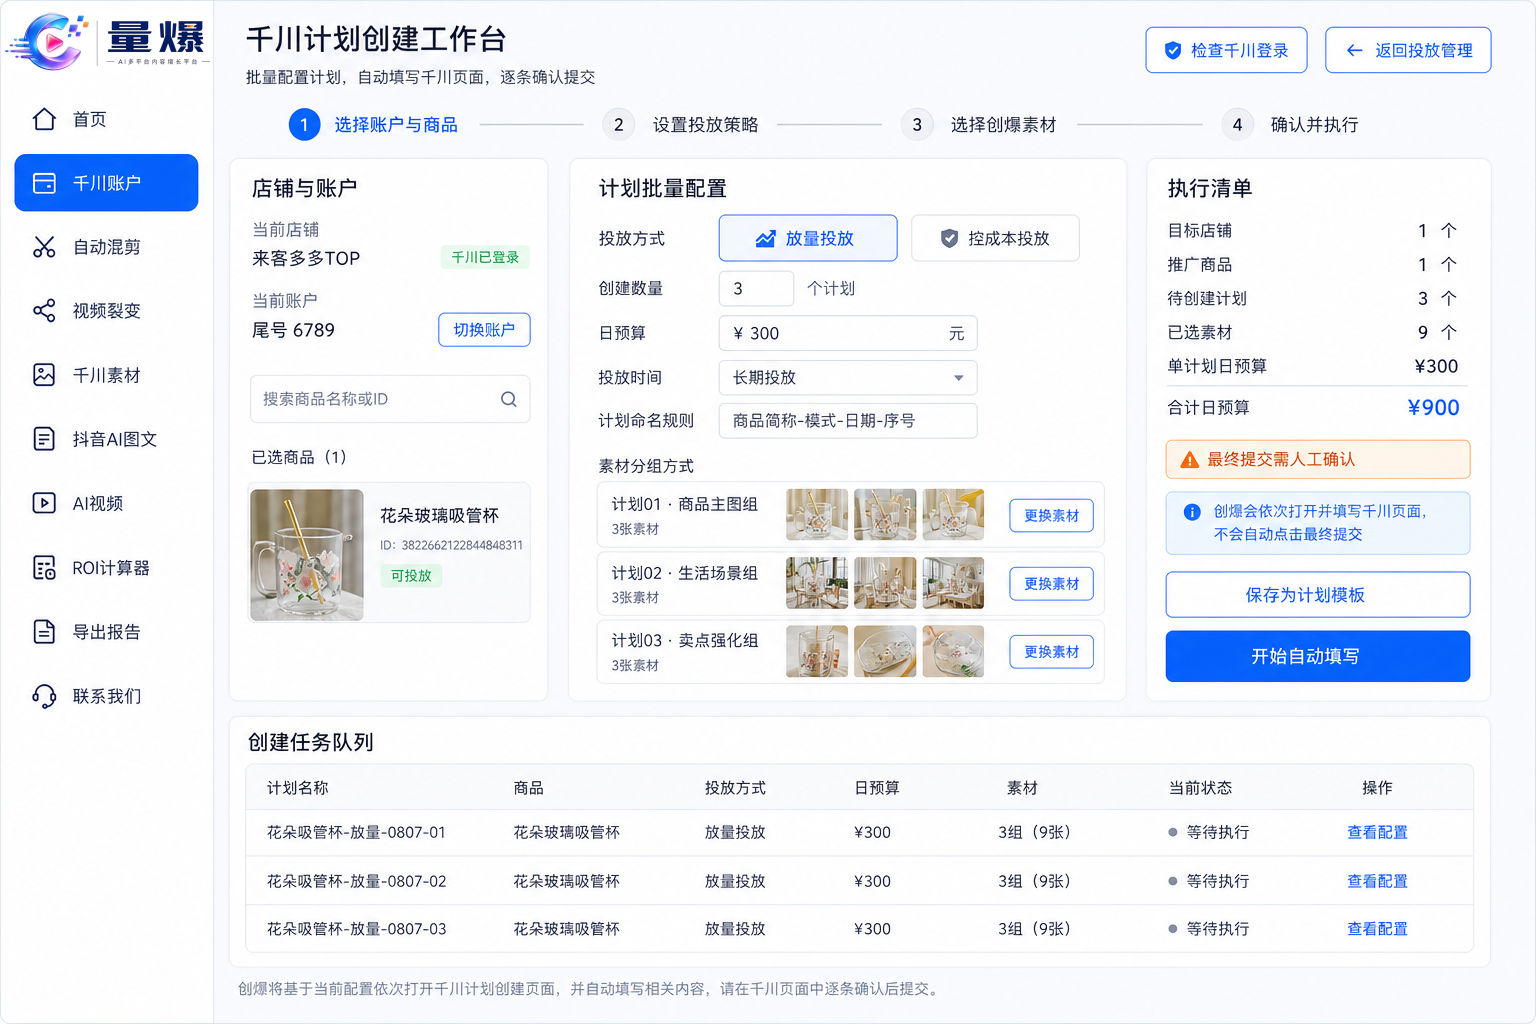Click the 搜索商品名称或ID search field

tap(390, 399)
